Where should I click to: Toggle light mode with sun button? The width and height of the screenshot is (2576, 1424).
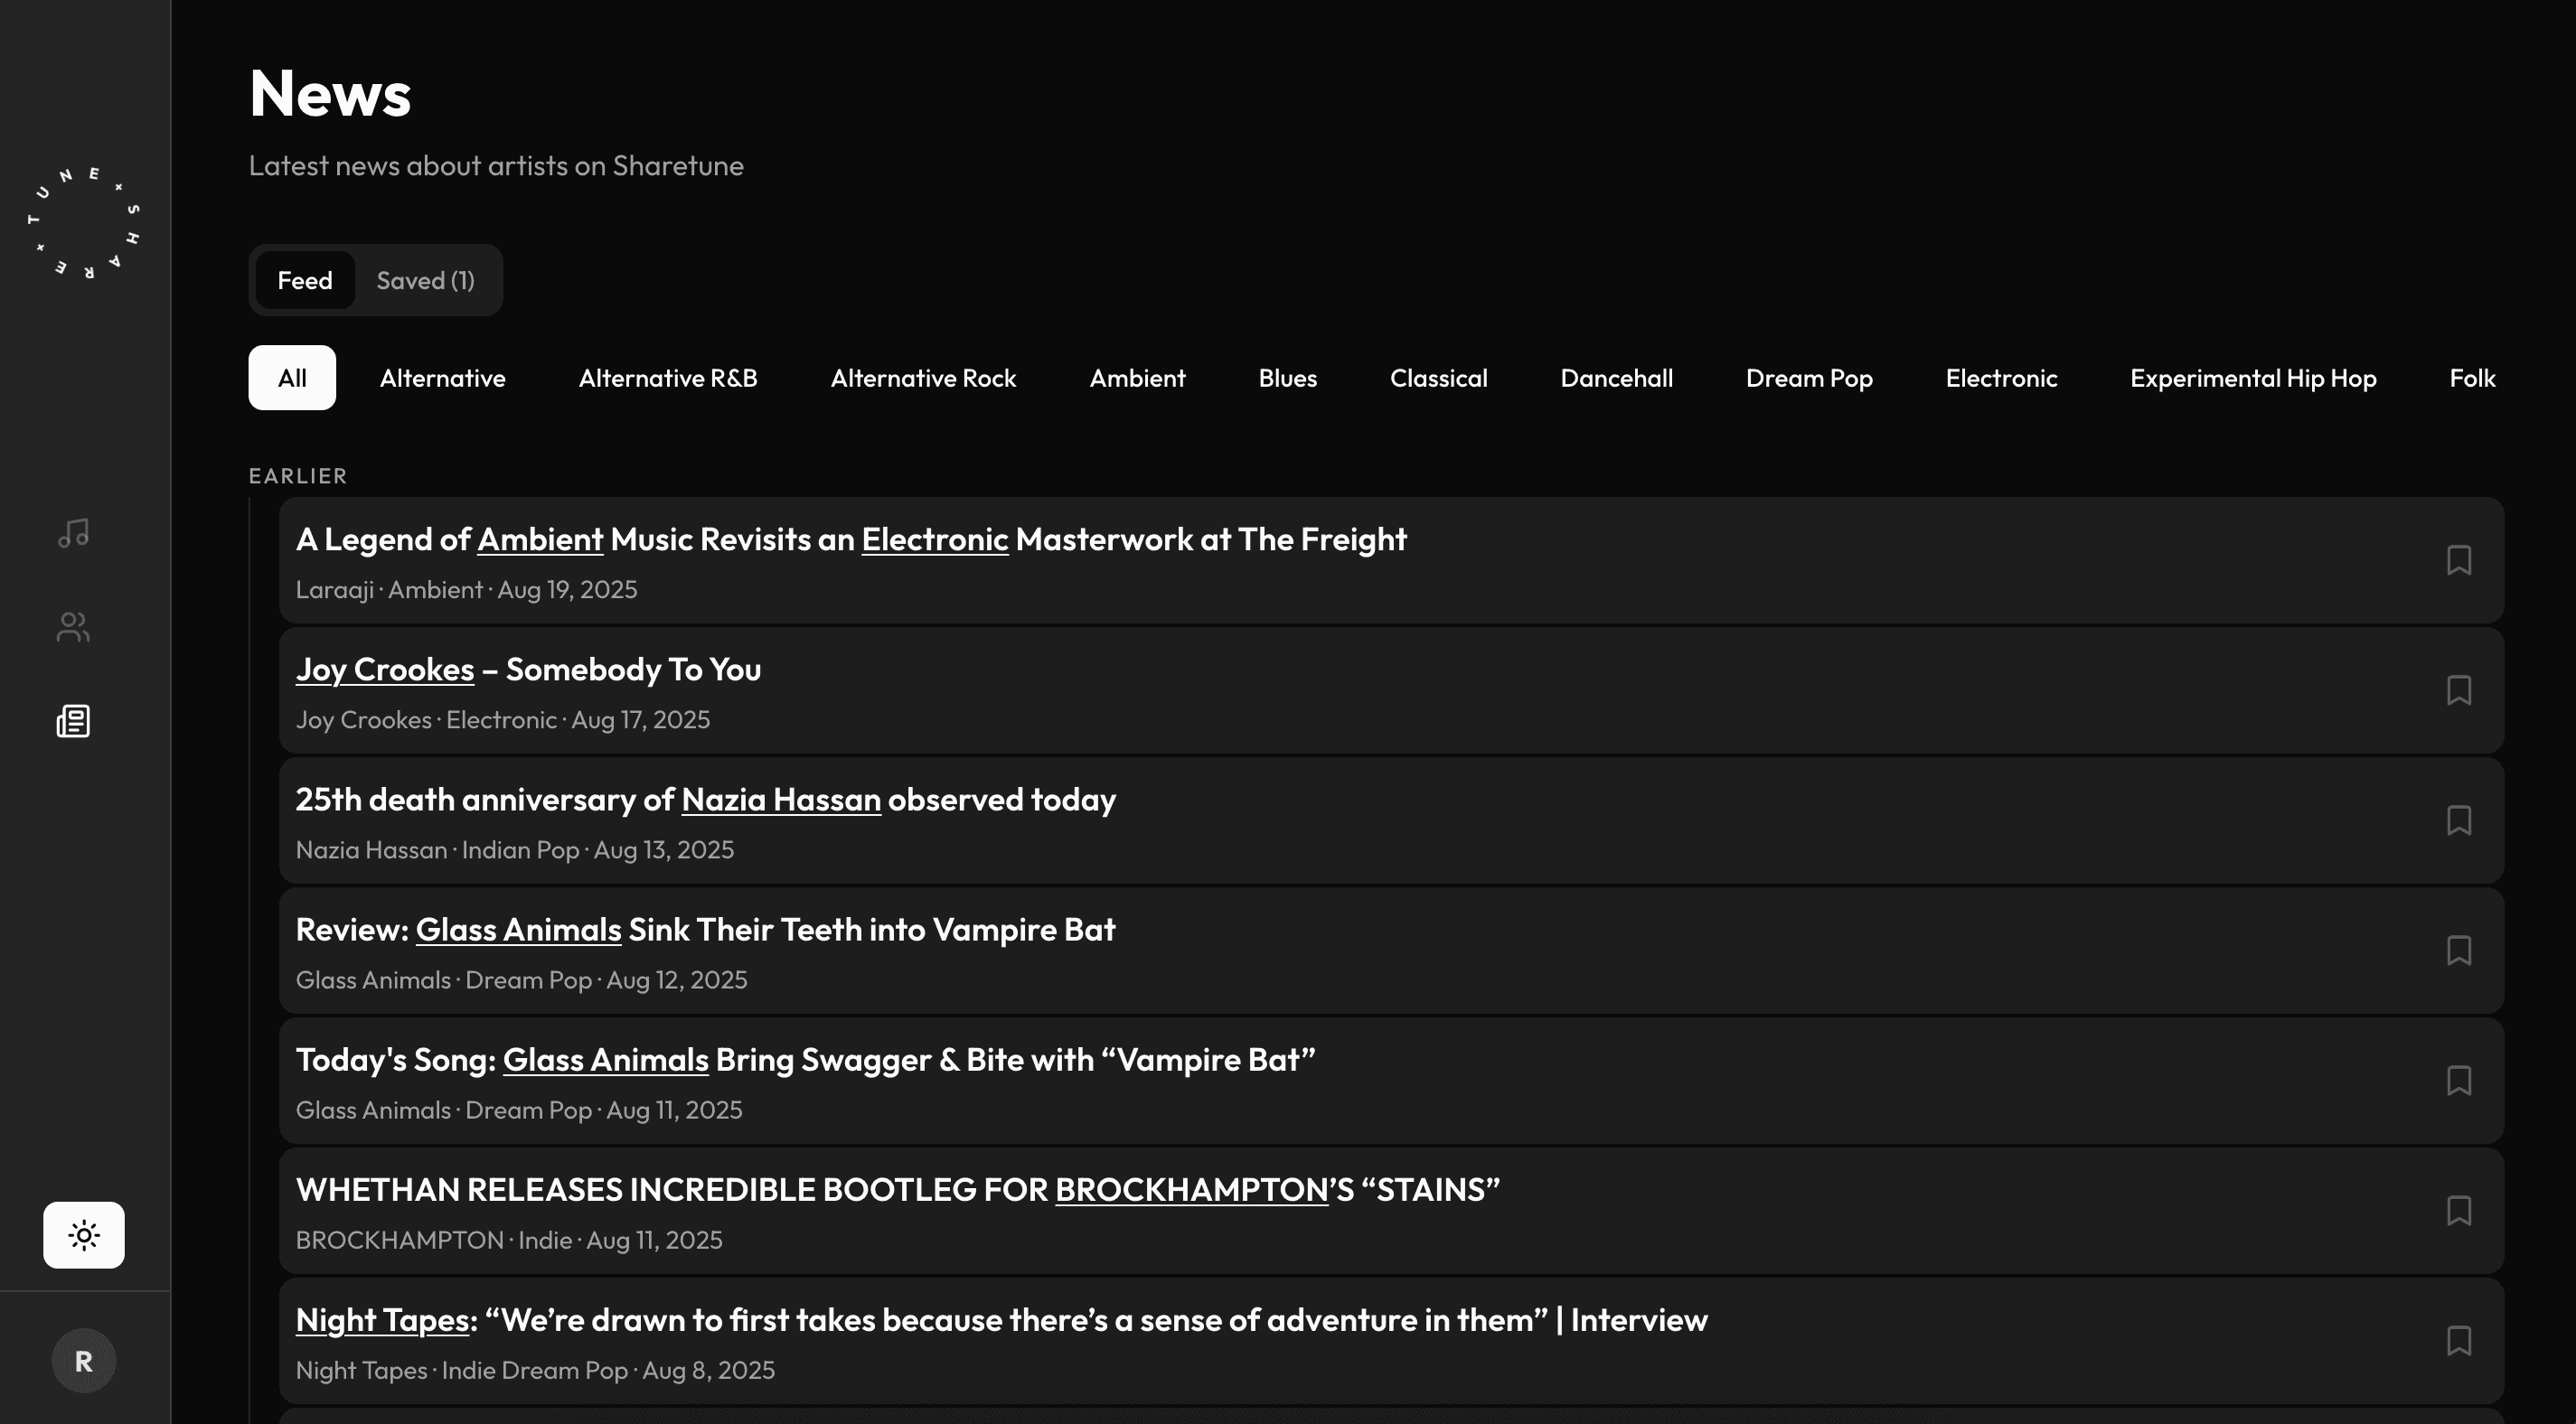click(84, 1235)
